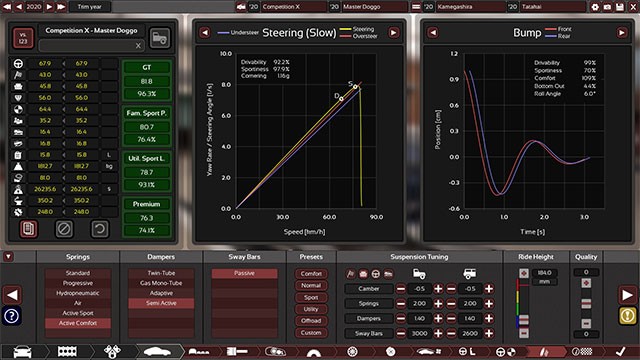
Task: Select the Premium demographic button
Action: pos(147,204)
